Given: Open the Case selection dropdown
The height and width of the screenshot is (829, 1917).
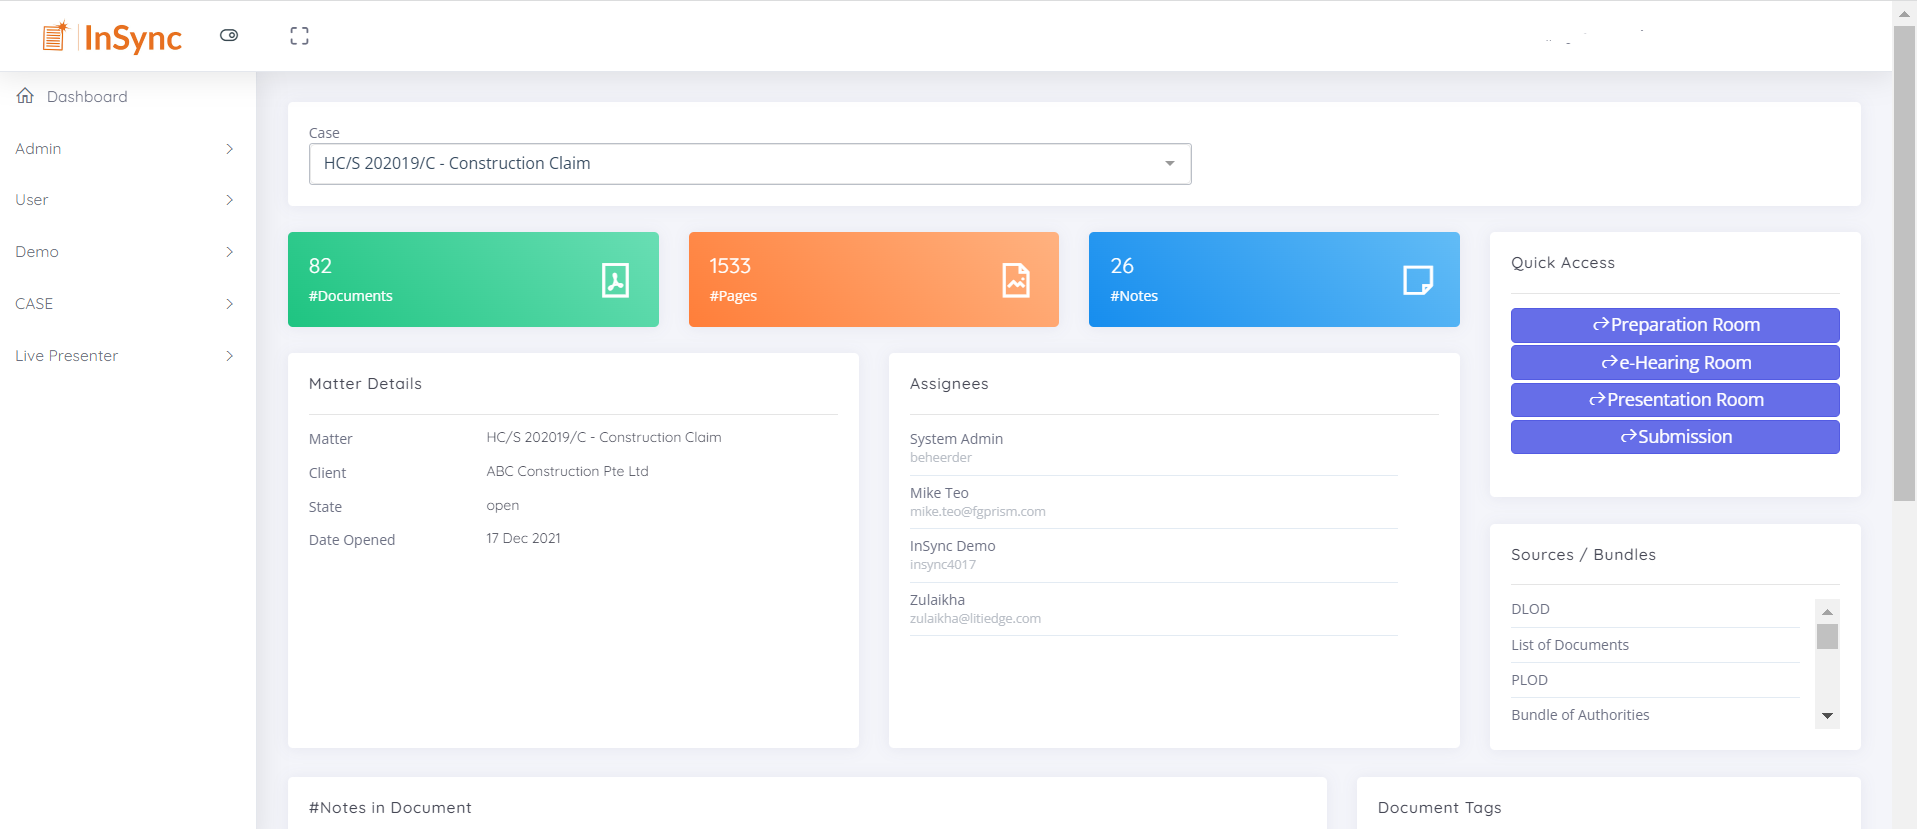Looking at the screenshot, I should pos(749,164).
